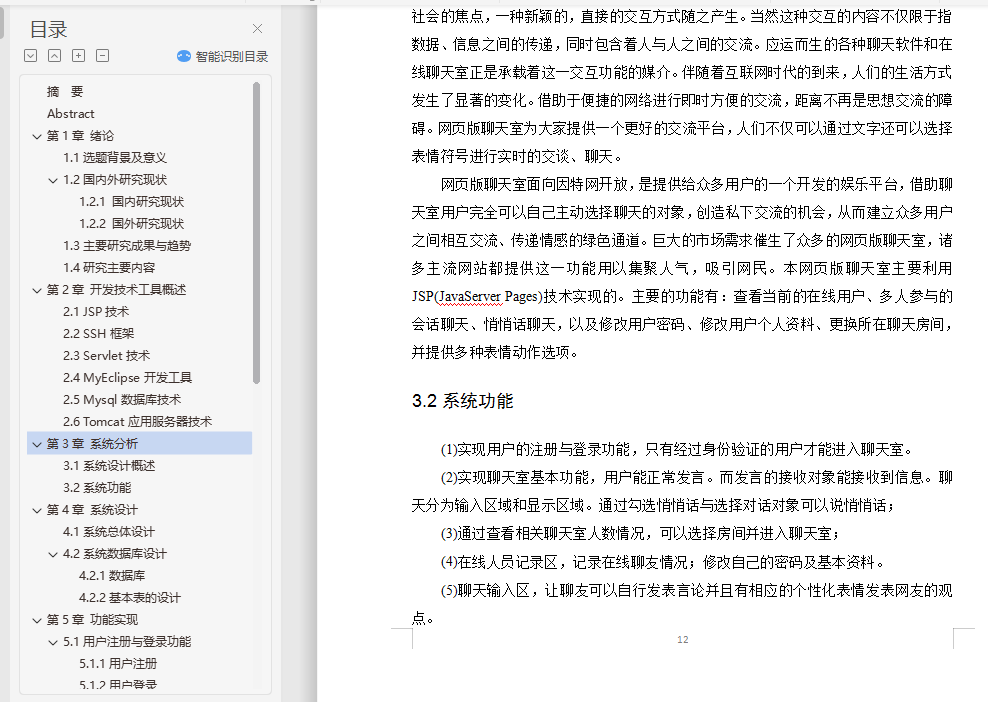Collapse the 第3章 系统分析 chevron
Viewport: 988px width, 702px height.
[x=37, y=444]
